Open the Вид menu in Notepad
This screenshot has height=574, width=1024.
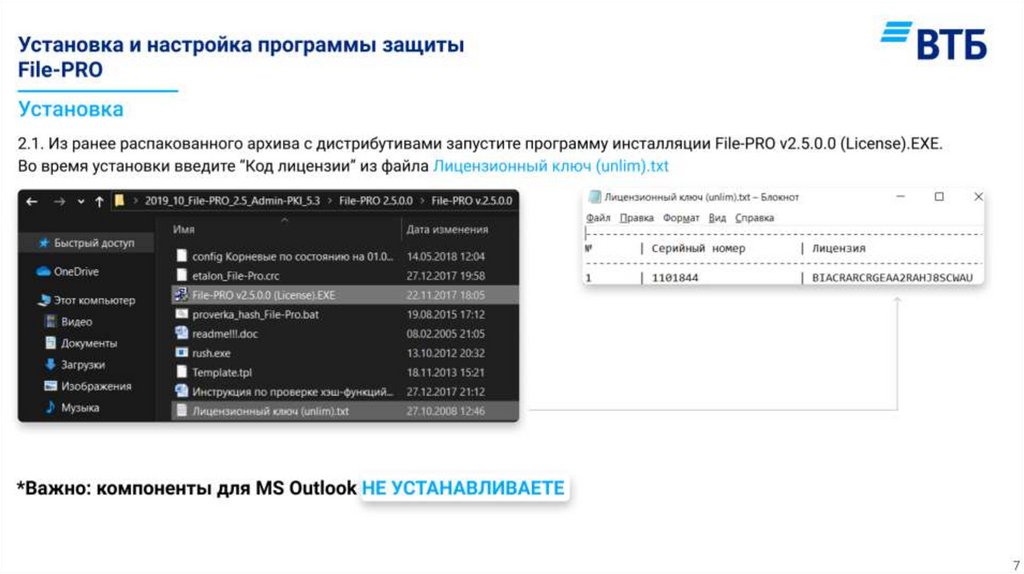point(717,218)
